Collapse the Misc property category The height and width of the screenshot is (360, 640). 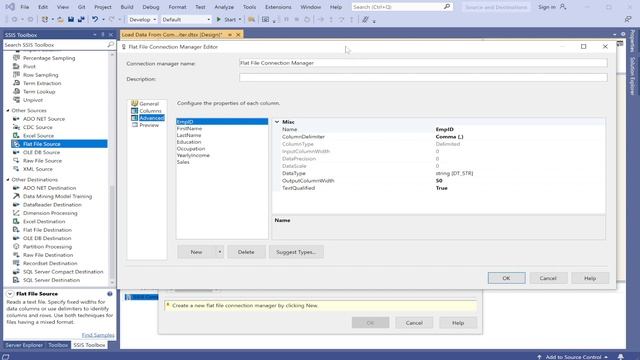[x=277, y=122]
